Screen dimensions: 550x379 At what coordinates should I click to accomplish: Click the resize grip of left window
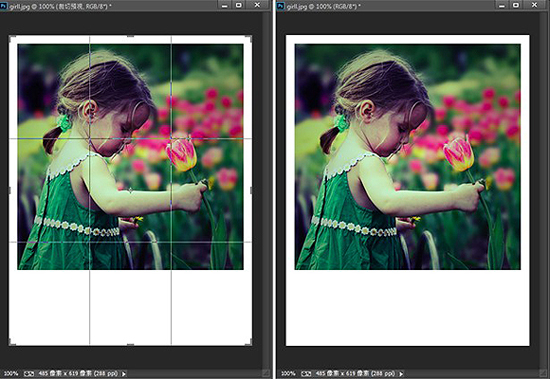(267, 374)
